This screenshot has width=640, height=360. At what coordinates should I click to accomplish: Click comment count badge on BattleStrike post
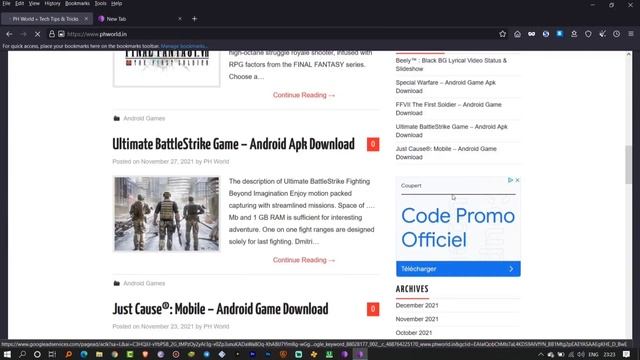point(373,144)
